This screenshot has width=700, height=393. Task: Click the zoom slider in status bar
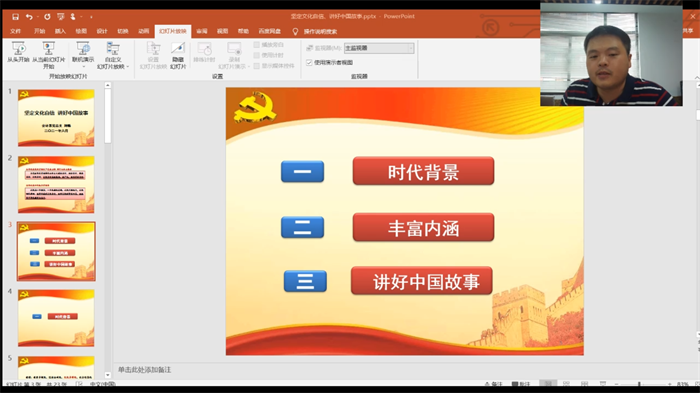(639, 384)
